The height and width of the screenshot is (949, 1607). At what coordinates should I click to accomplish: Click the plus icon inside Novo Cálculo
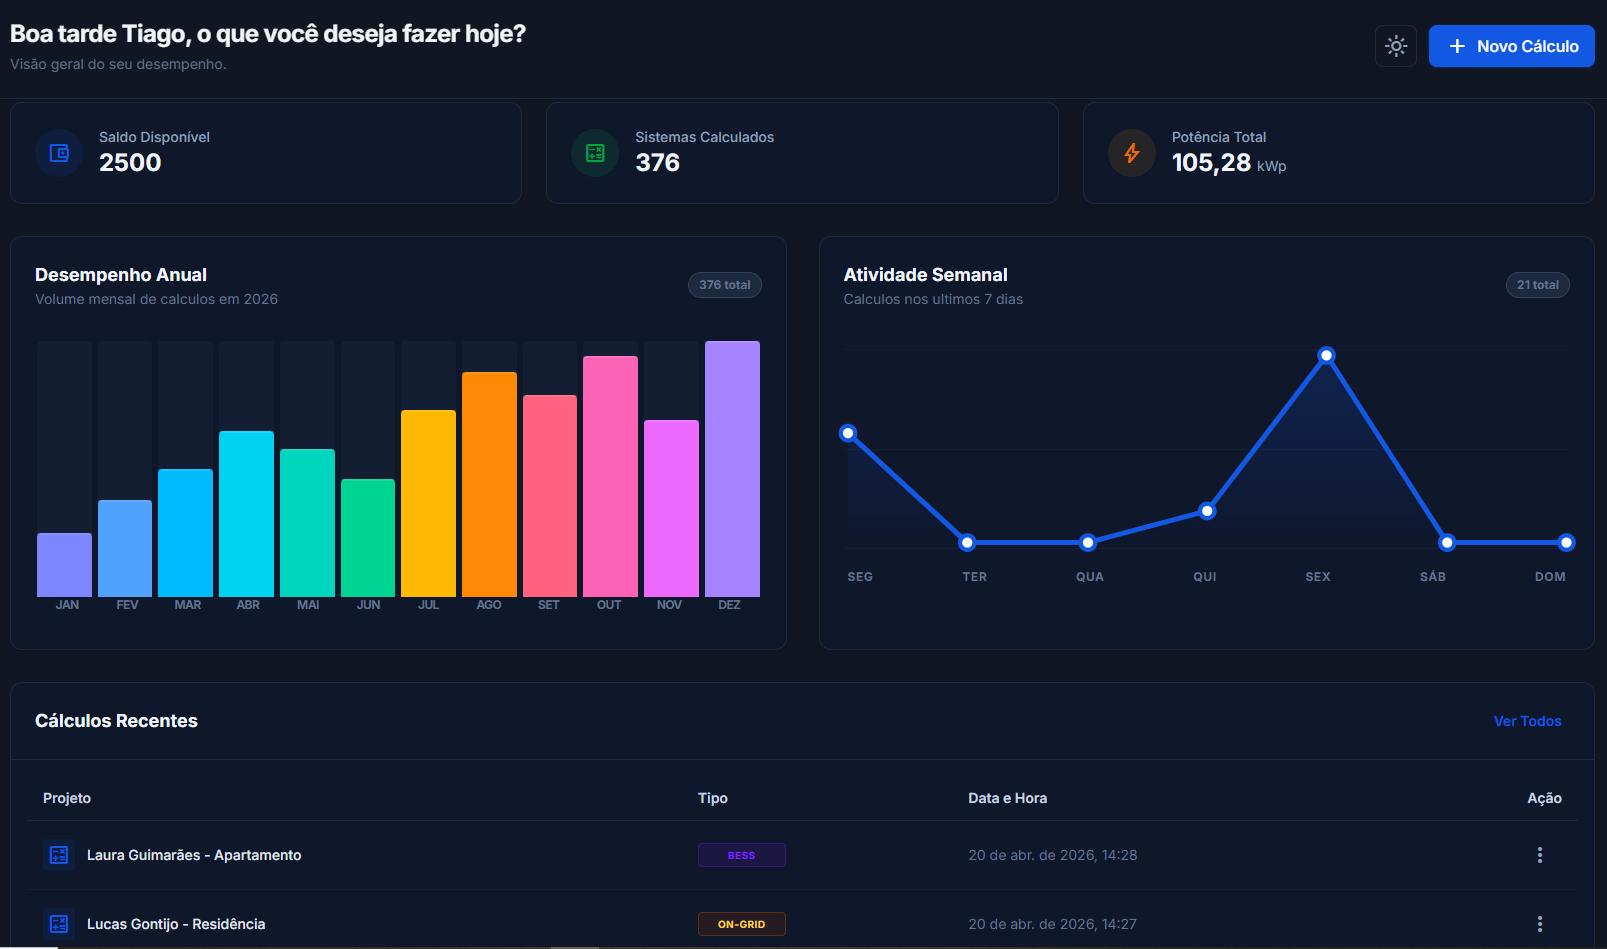(1457, 46)
